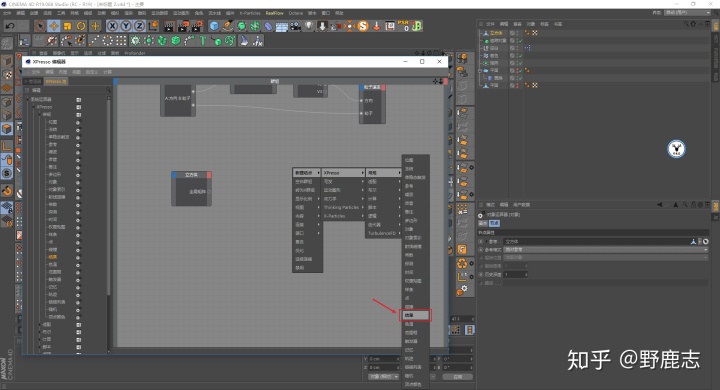
Task: Open the RealFlow menu in the menu bar
Action: [x=275, y=13]
